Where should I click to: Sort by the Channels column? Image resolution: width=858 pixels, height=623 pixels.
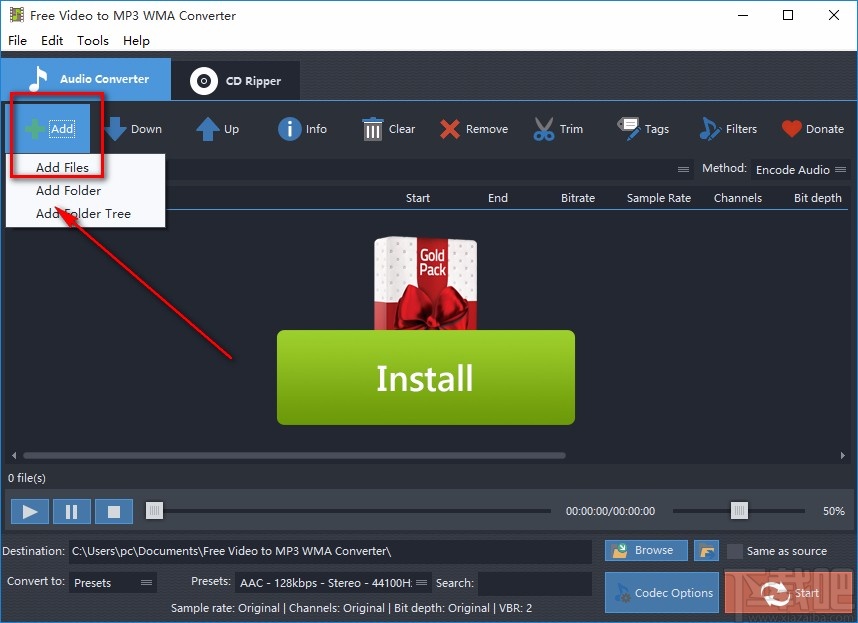(738, 198)
